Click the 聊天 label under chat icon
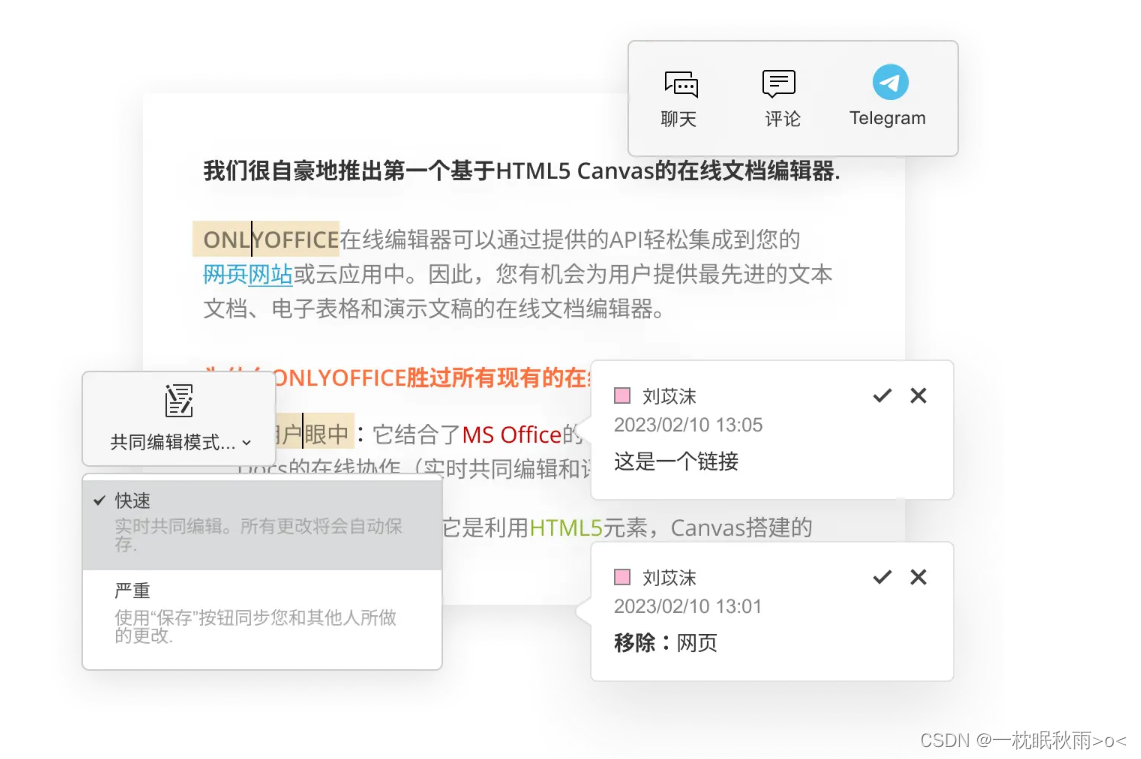 [678, 119]
